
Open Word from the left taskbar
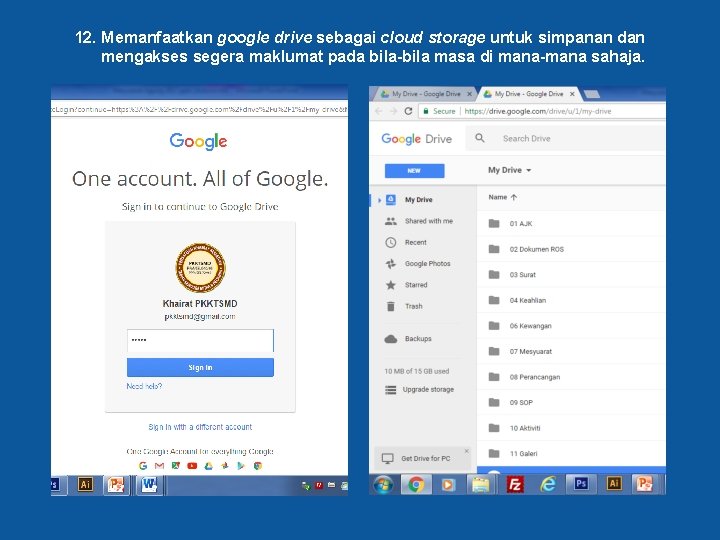pos(149,484)
